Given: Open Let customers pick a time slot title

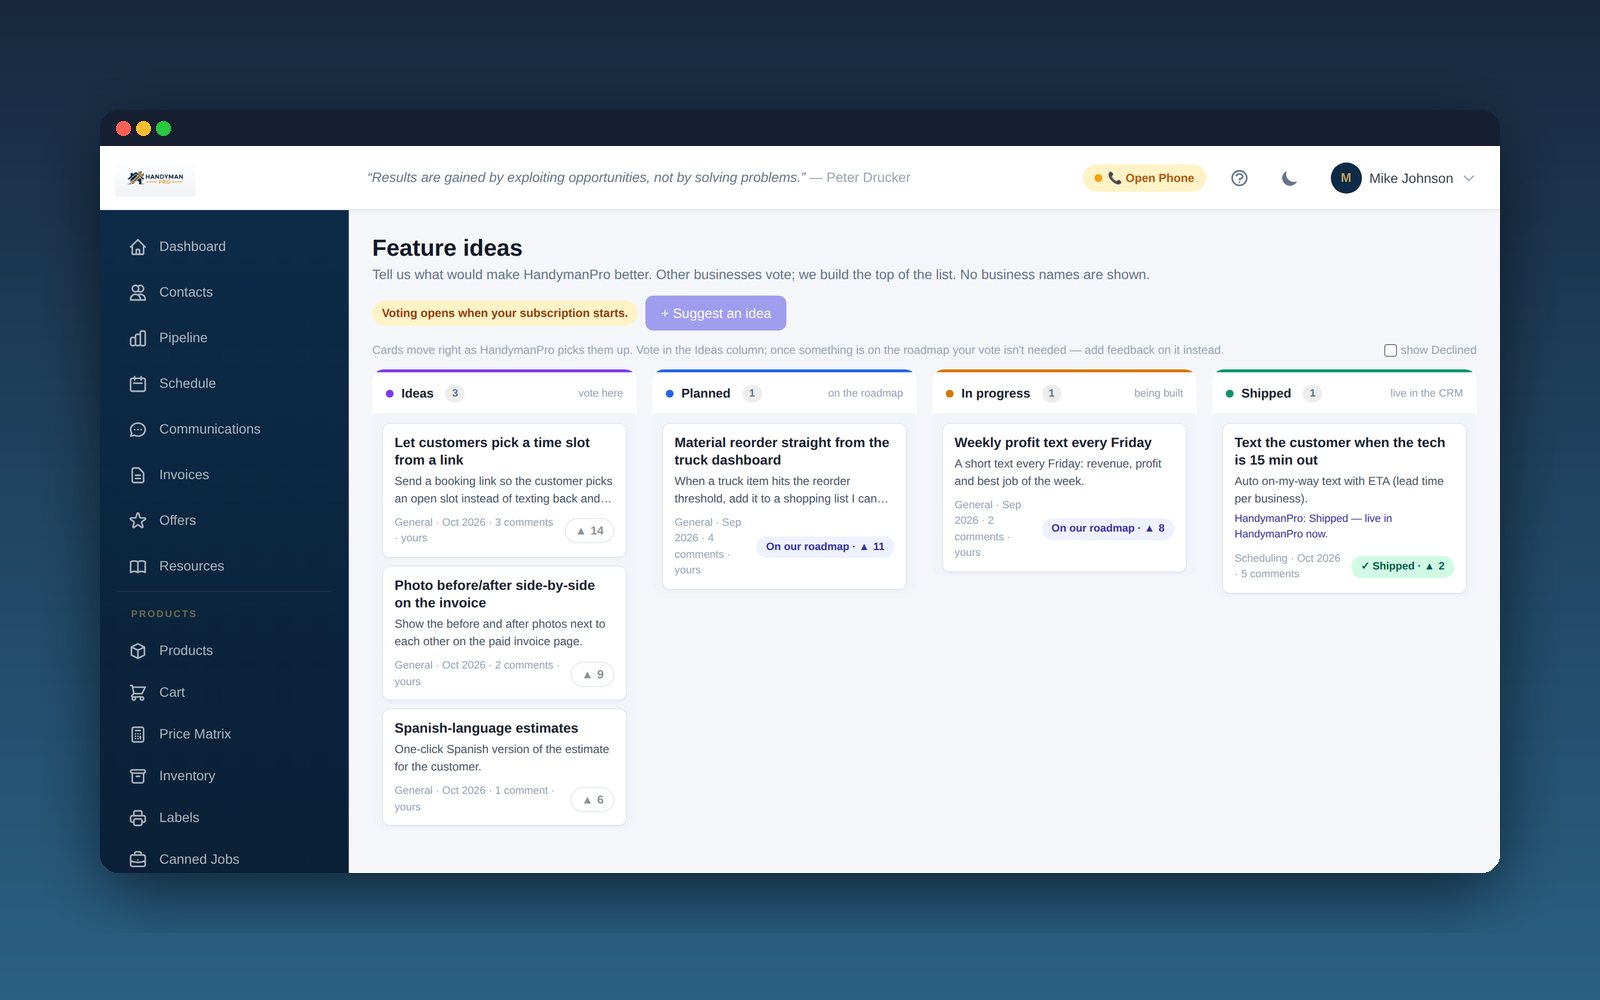Looking at the screenshot, I should tap(492, 451).
